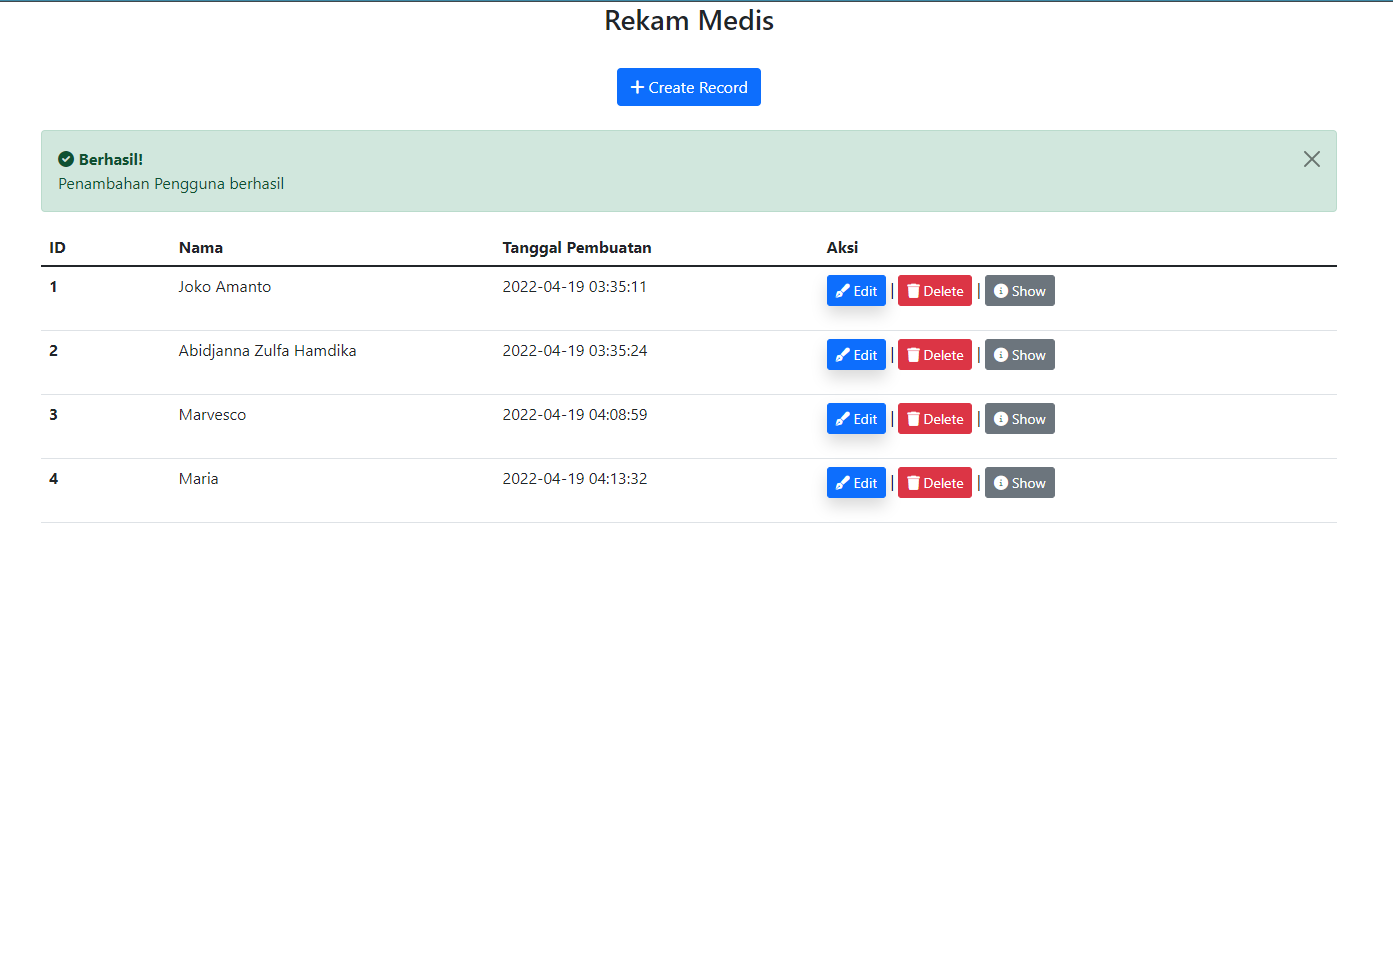Dismiss the Berhasil success alert

(x=1311, y=158)
